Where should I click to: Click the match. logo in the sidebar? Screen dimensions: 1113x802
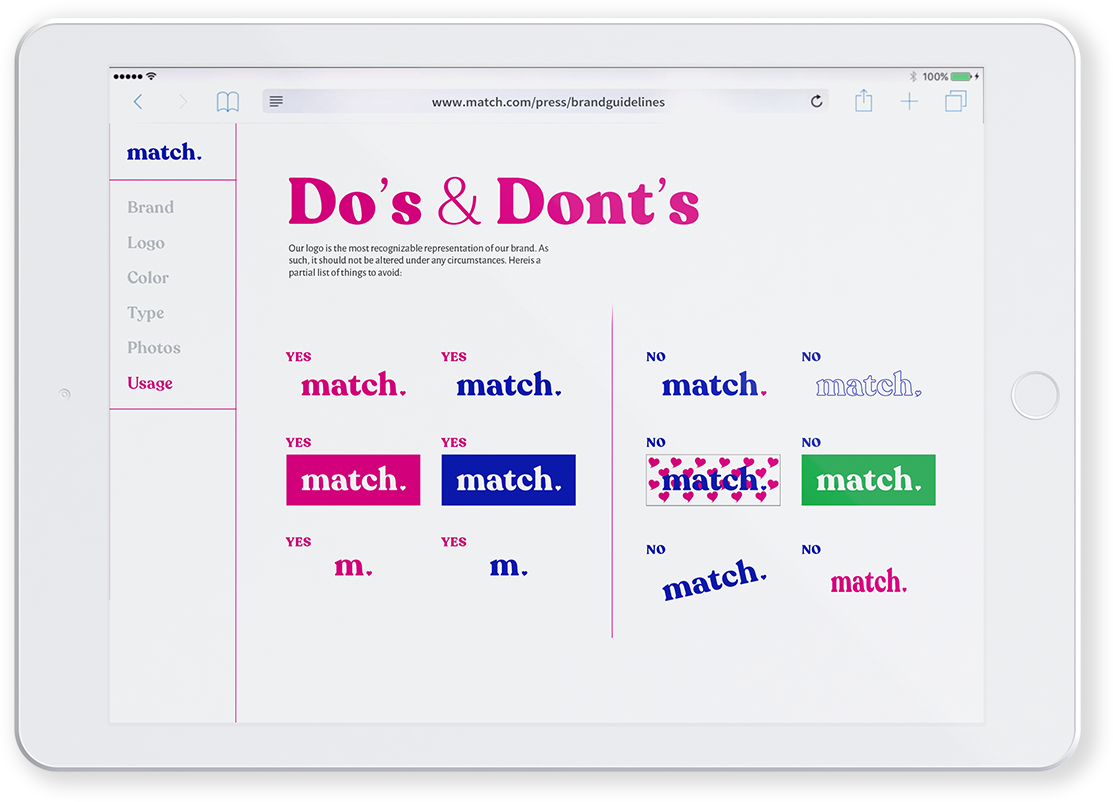pyautogui.click(x=164, y=152)
